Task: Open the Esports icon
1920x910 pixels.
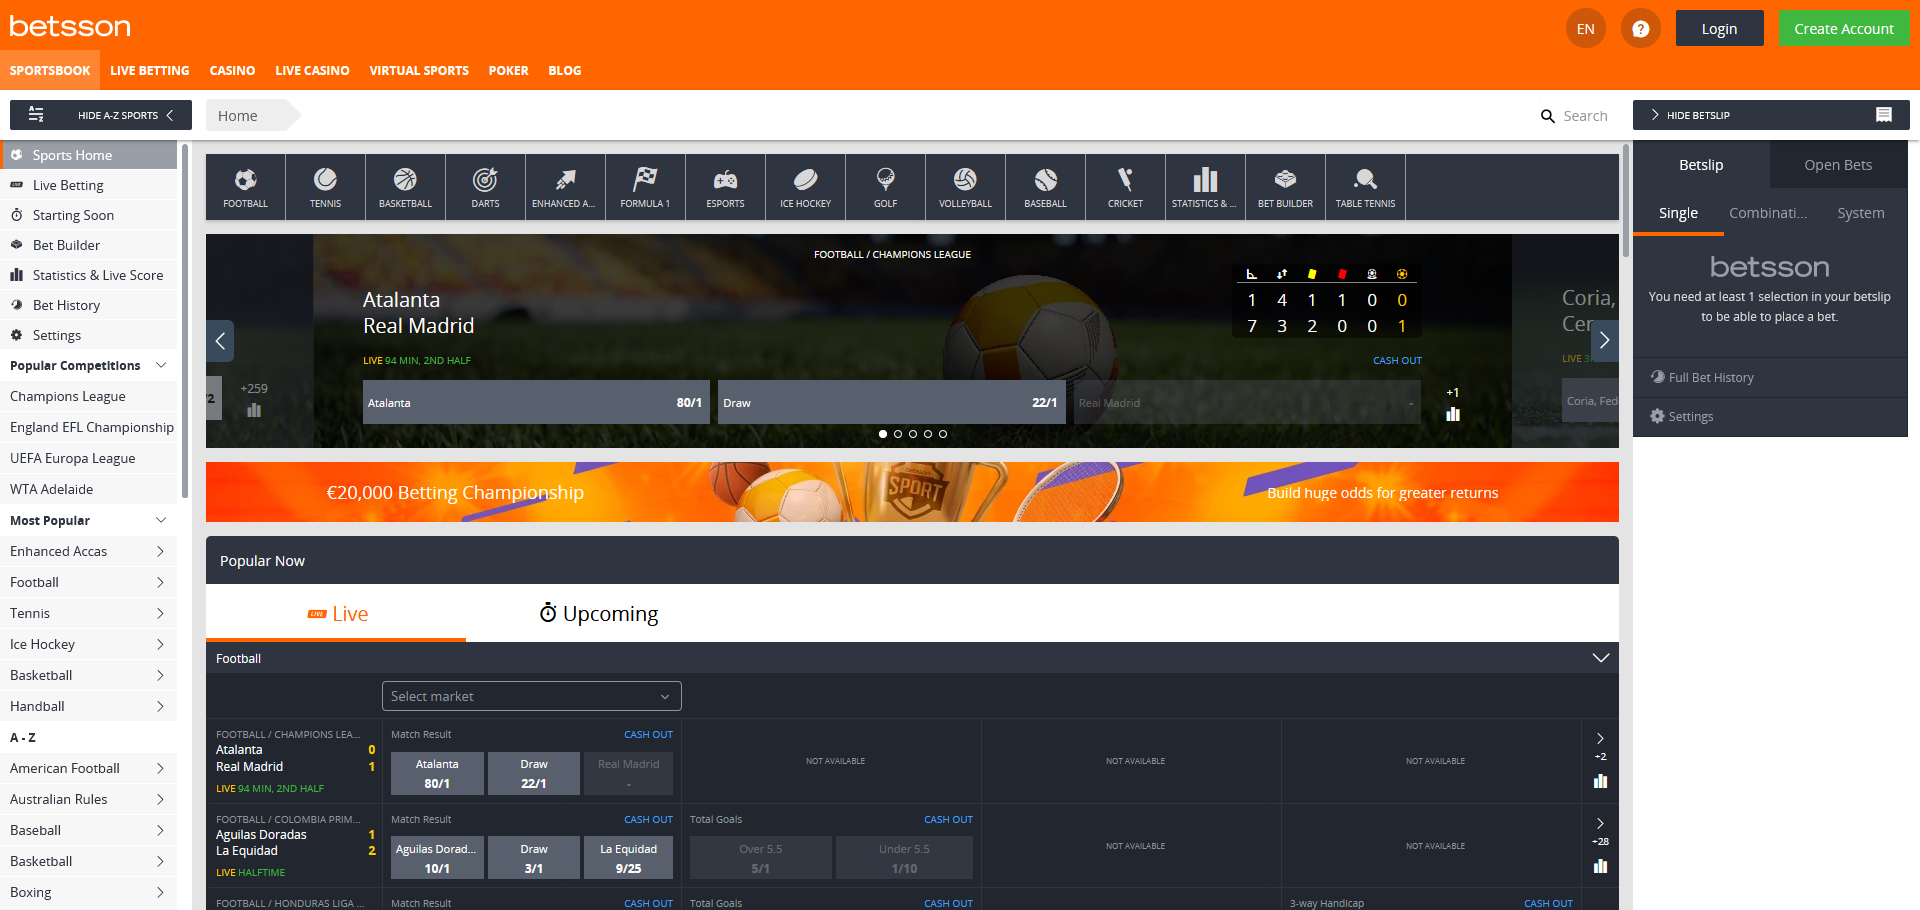Action: pyautogui.click(x=725, y=187)
